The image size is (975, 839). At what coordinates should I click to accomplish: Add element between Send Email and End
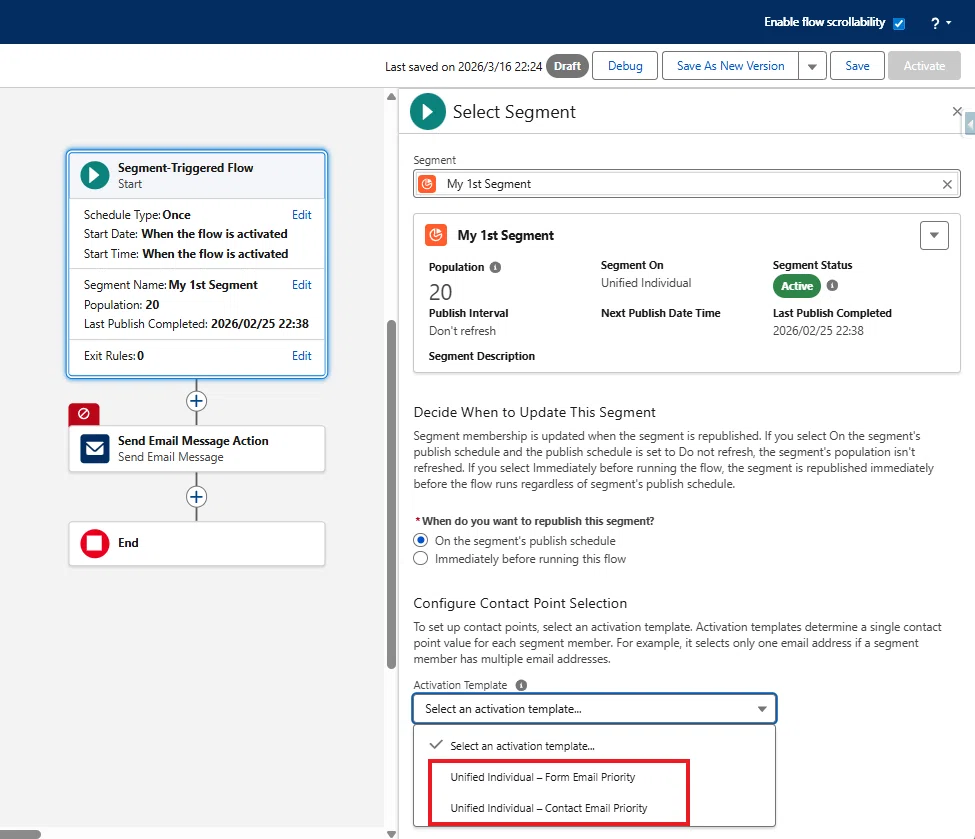[x=196, y=496]
